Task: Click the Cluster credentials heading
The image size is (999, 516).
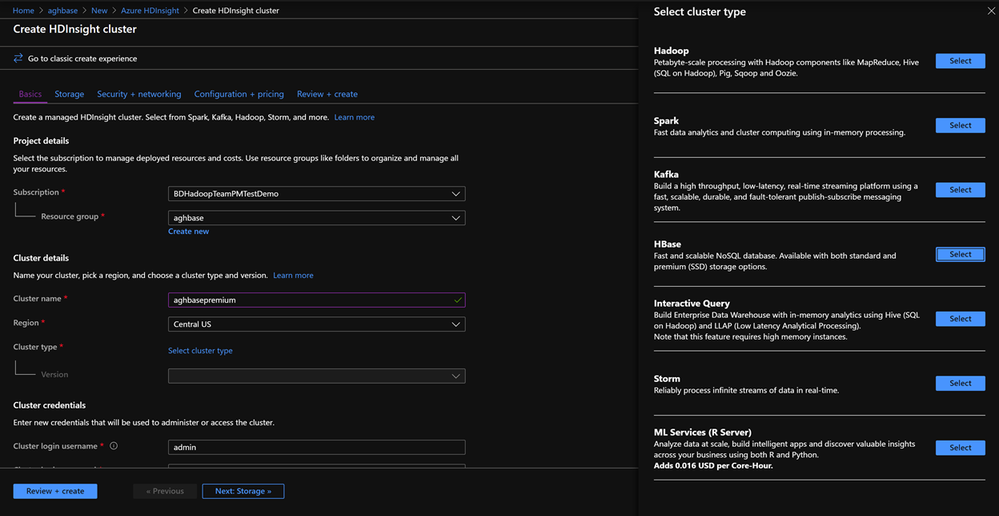Action: 49,405
